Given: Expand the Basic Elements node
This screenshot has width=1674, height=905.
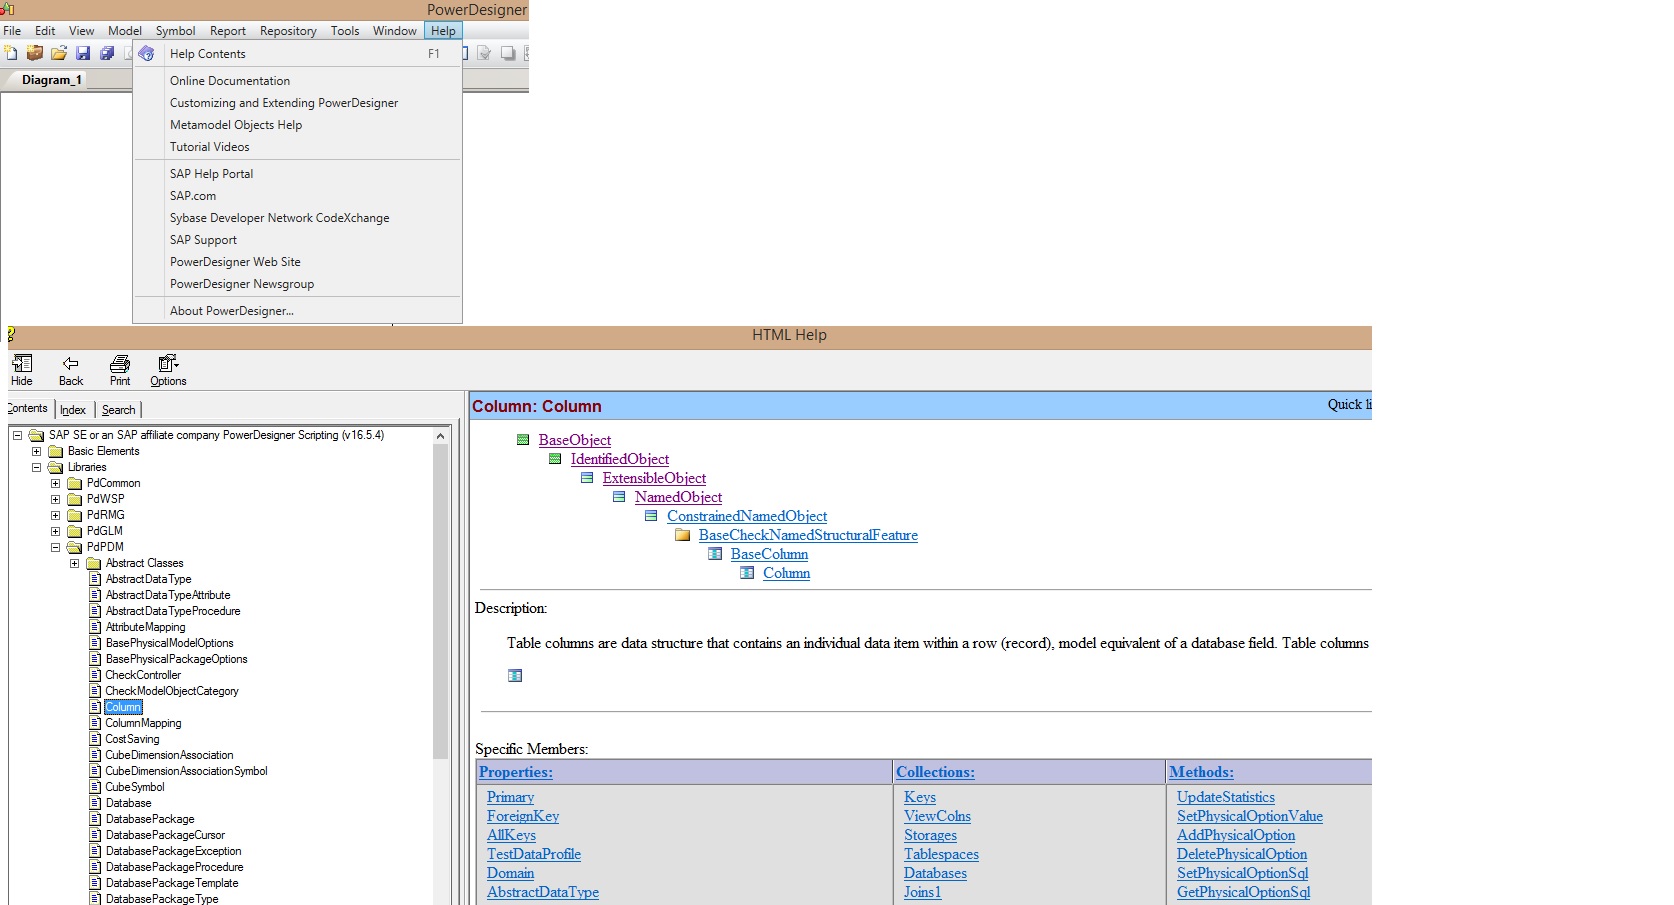Looking at the screenshot, I should coord(36,451).
